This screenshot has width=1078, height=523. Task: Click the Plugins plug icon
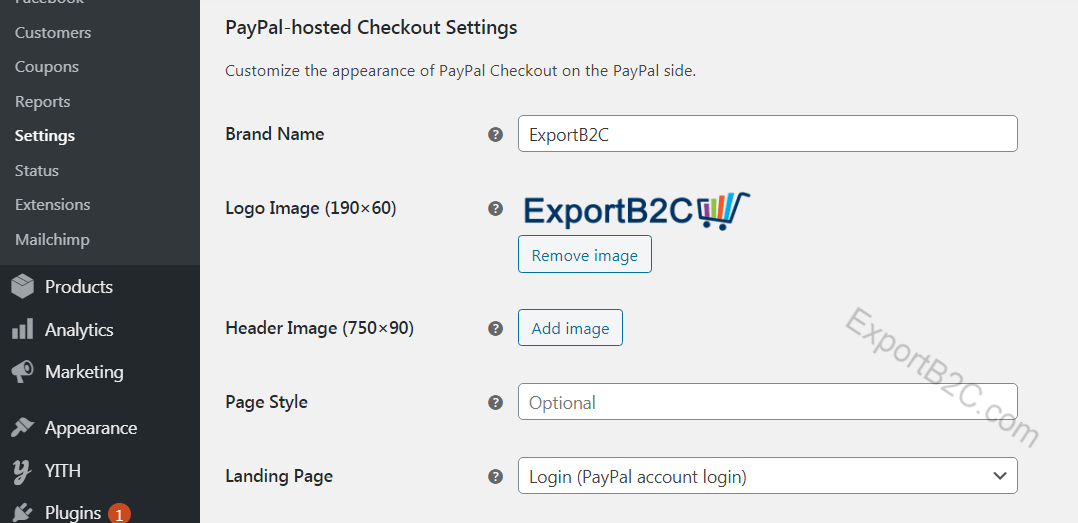22,513
